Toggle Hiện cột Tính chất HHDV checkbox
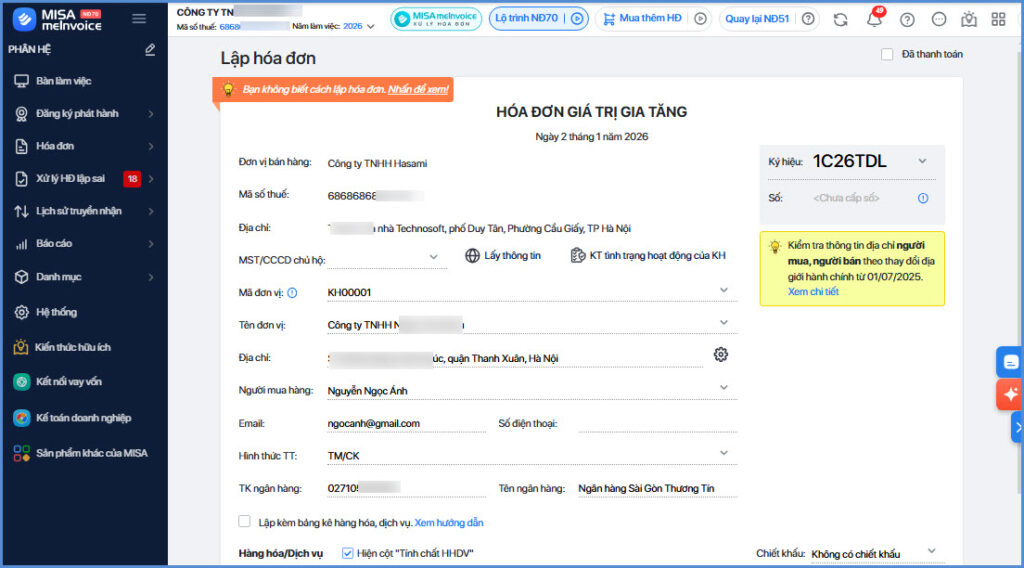The width and height of the screenshot is (1024, 568). pyautogui.click(x=347, y=553)
